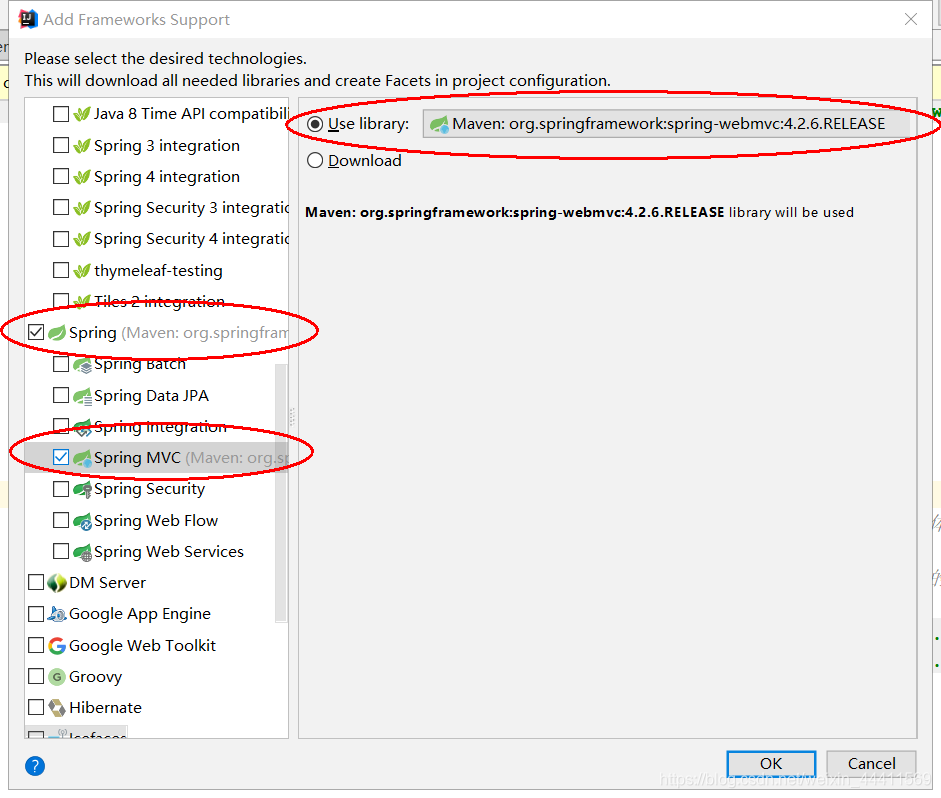Screen dimensions: 941x798
Task: Click the 'library will be used' status message
Action: [579, 212]
